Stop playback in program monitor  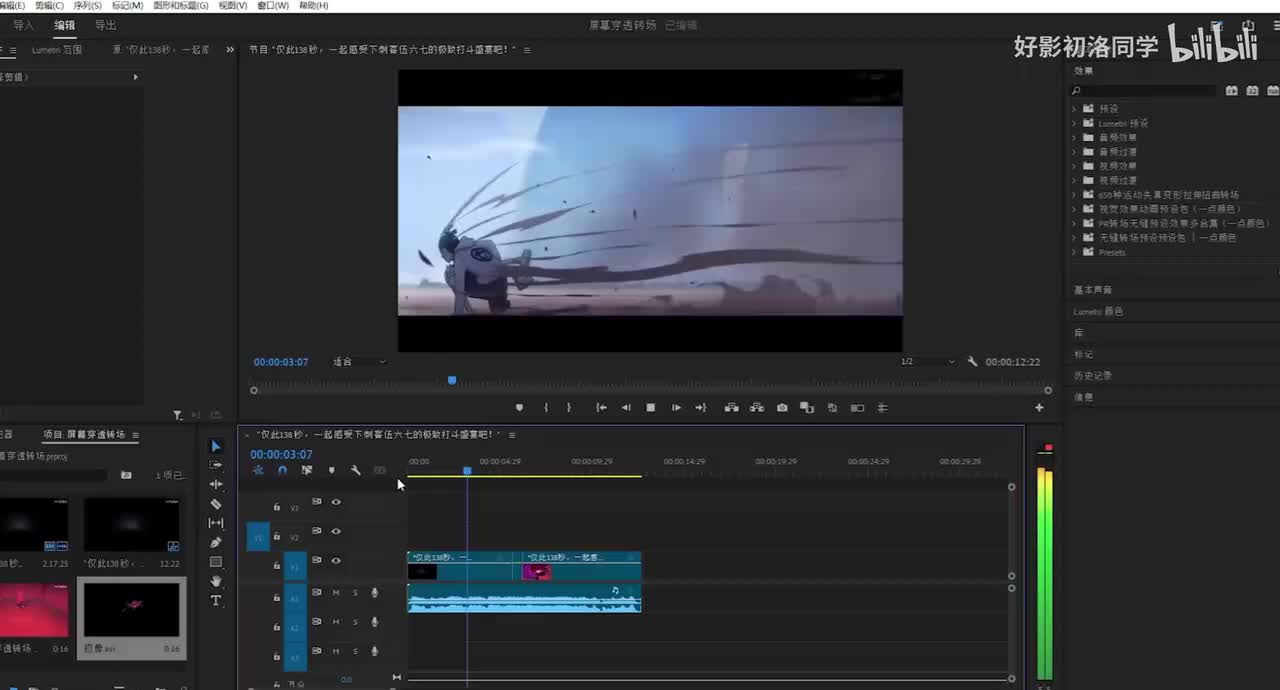(651, 408)
